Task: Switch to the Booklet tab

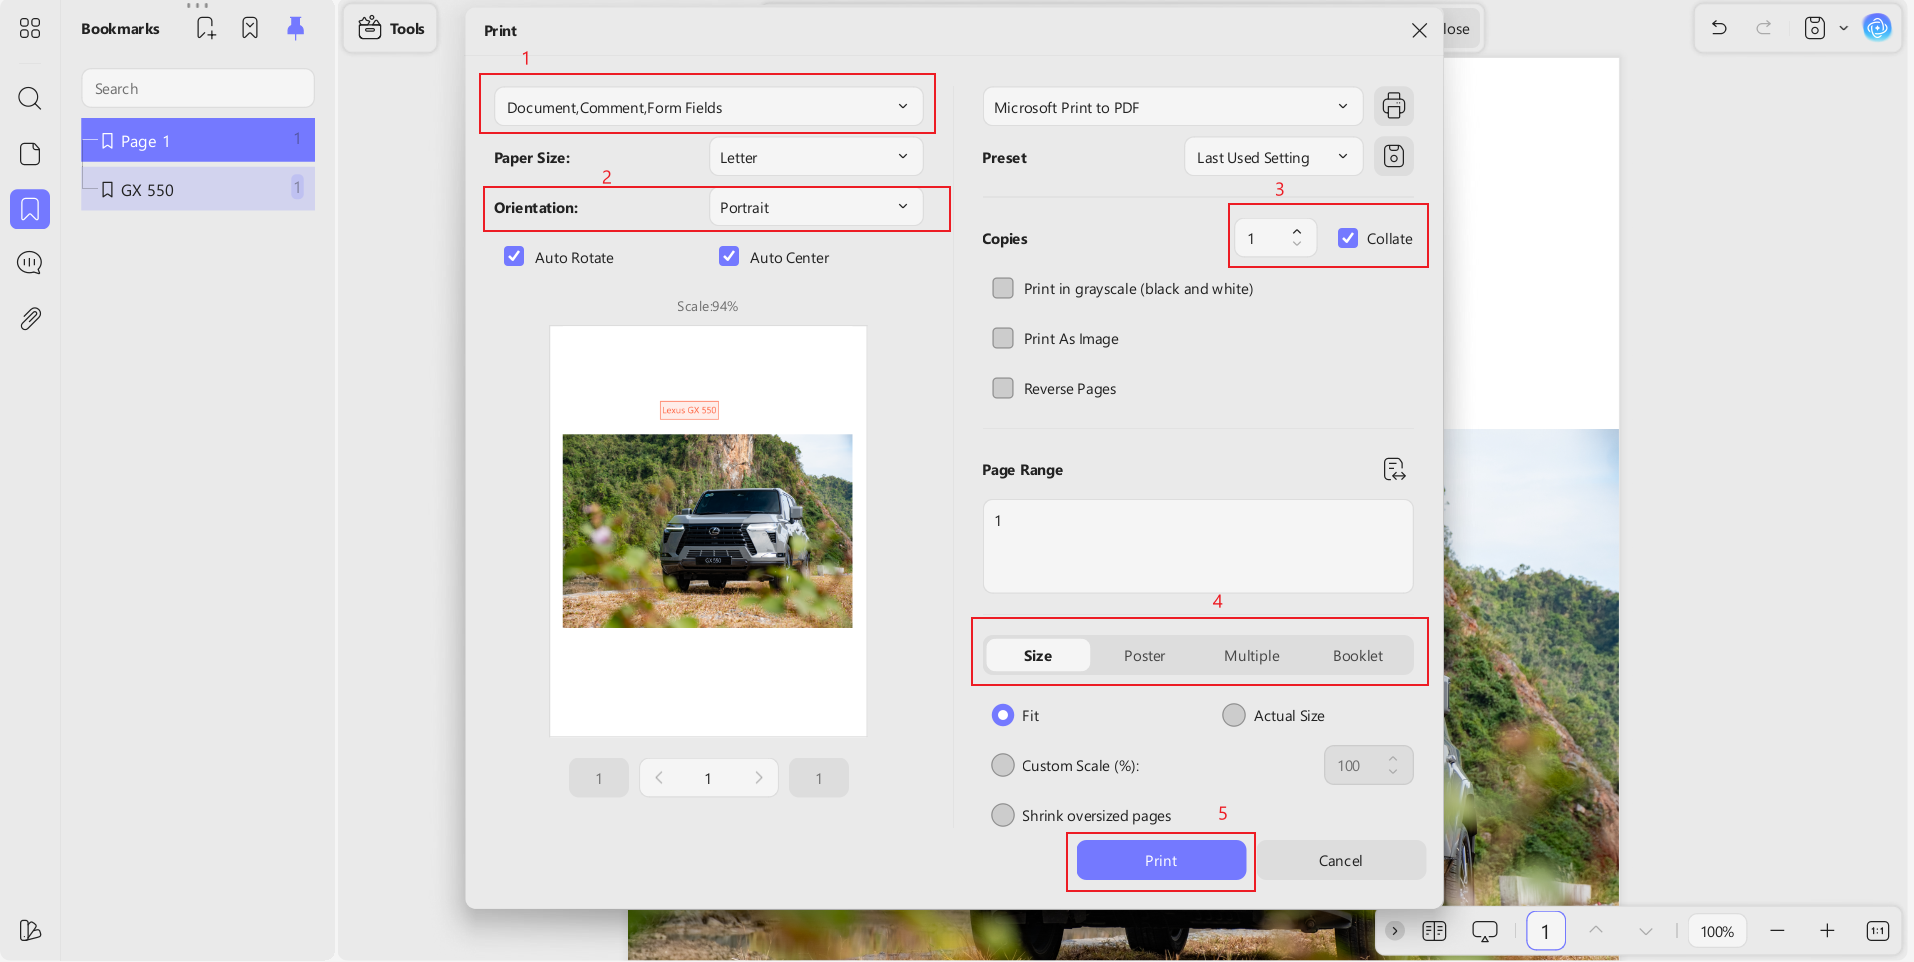Action: 1357,655
